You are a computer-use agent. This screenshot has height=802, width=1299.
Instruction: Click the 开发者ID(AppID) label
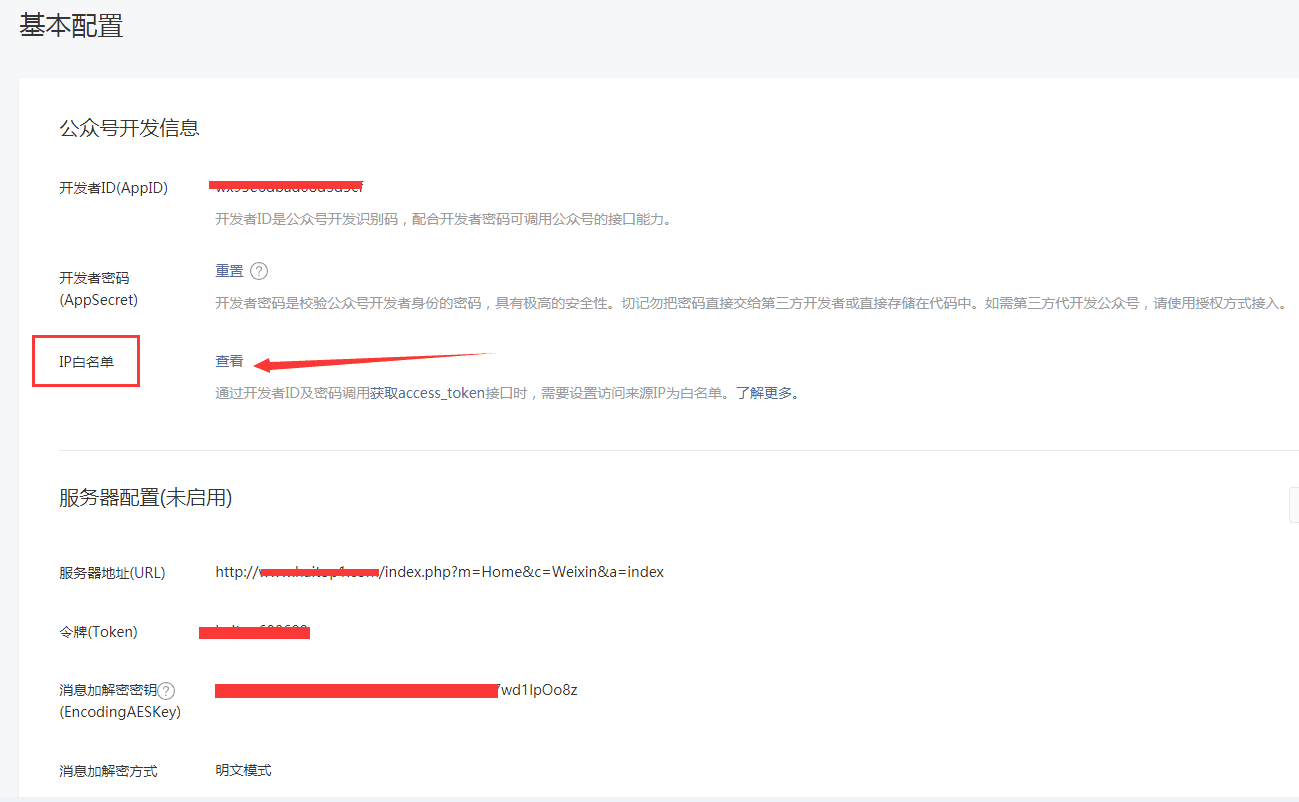(x=113, y=188)
